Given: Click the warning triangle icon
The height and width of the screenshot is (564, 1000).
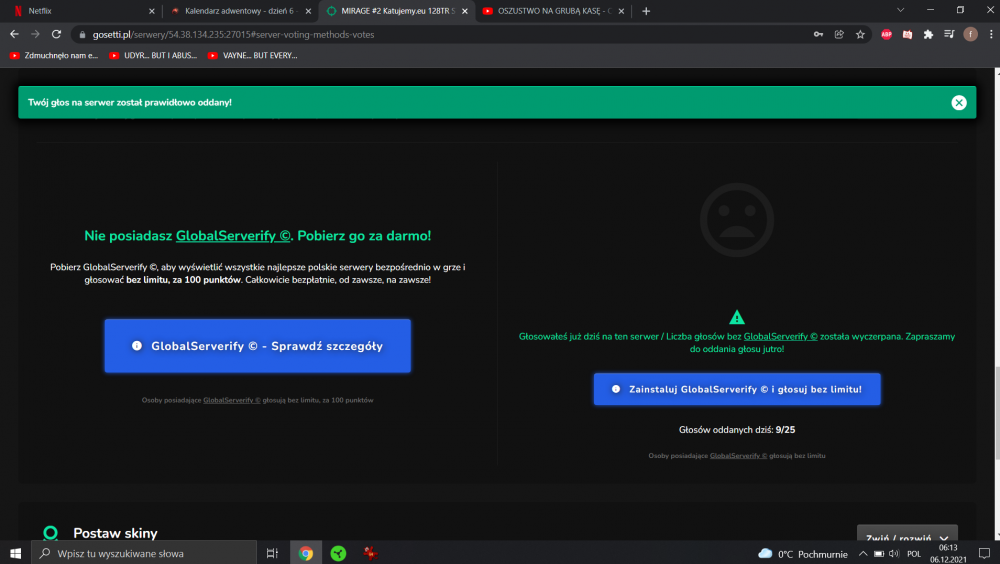Looking at the screenshot, I should coord(737,317).
